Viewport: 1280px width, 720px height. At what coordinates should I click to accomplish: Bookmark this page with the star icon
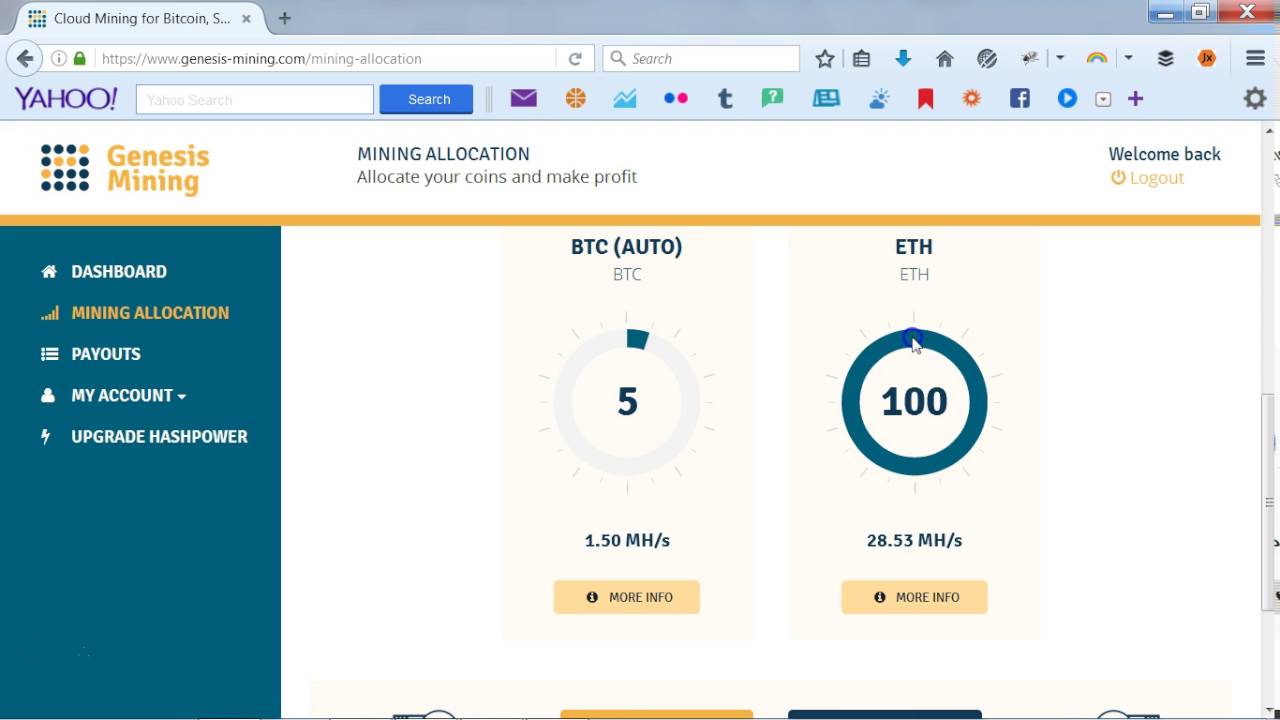point(825,59)
